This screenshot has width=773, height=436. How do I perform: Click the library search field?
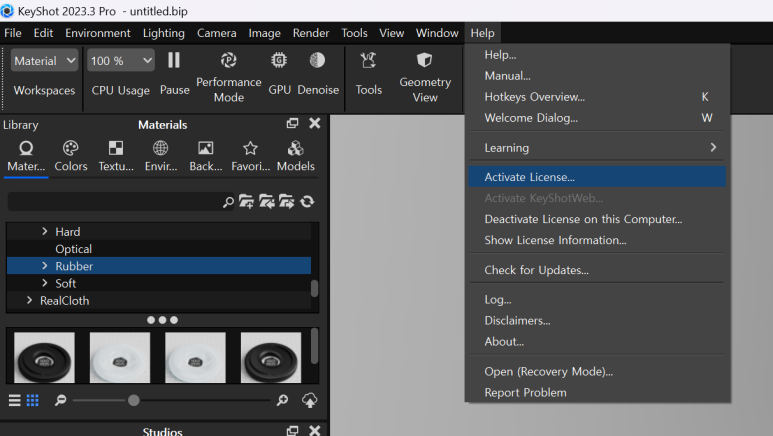tap(115, 201)
